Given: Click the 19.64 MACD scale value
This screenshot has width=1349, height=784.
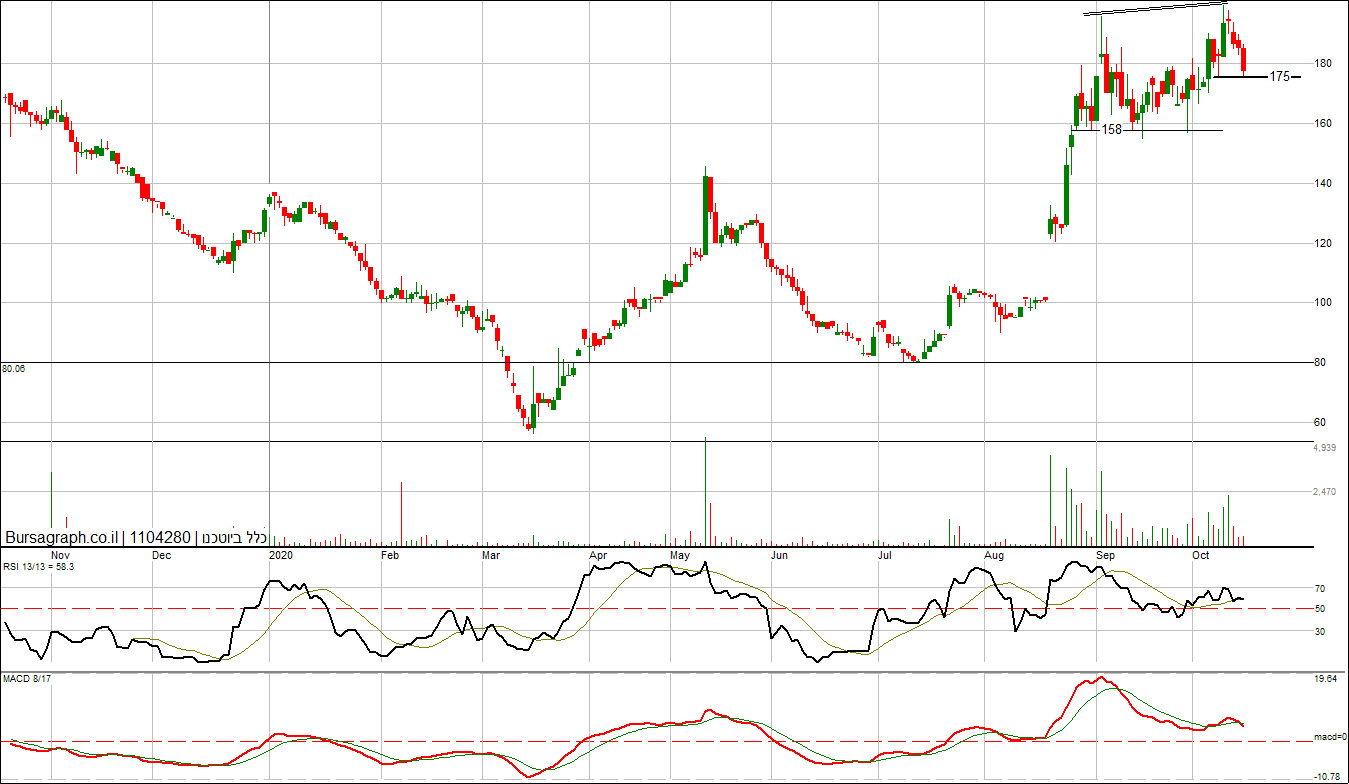Looking at the screenshot, I should click(1326, 679).
